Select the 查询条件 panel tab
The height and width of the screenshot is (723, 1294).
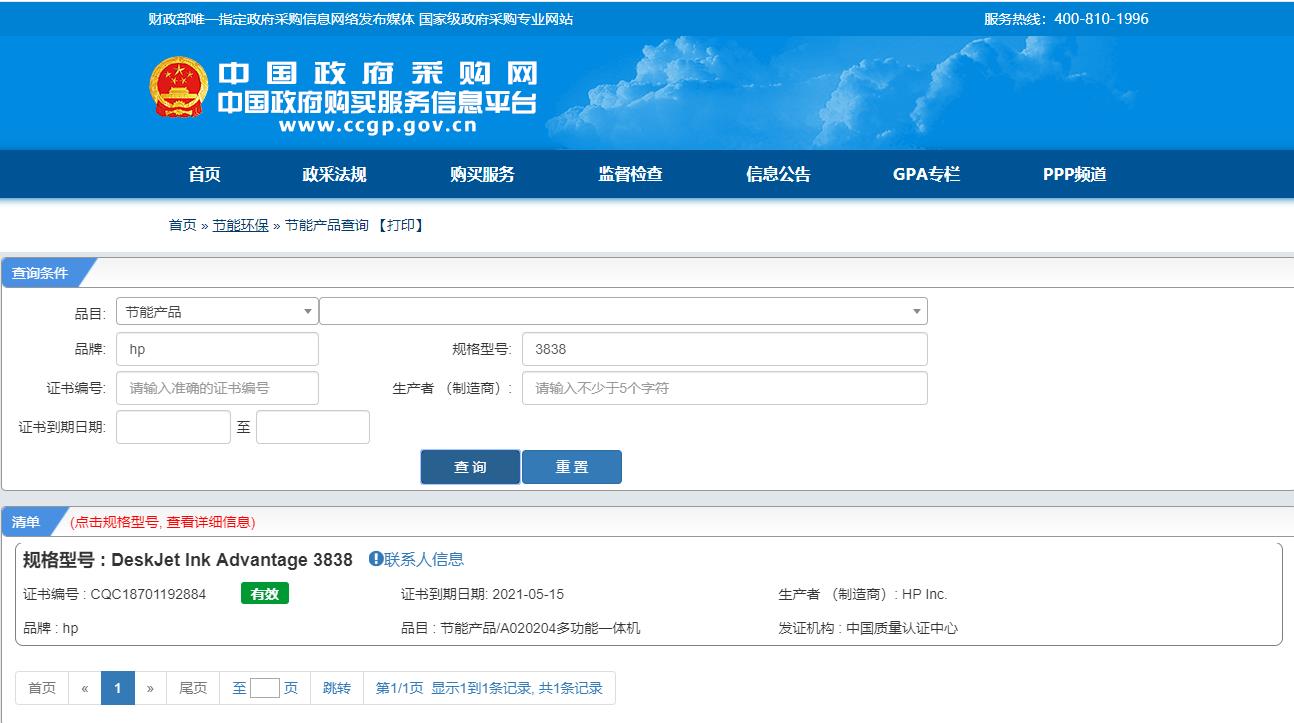(x=40, y=273)
